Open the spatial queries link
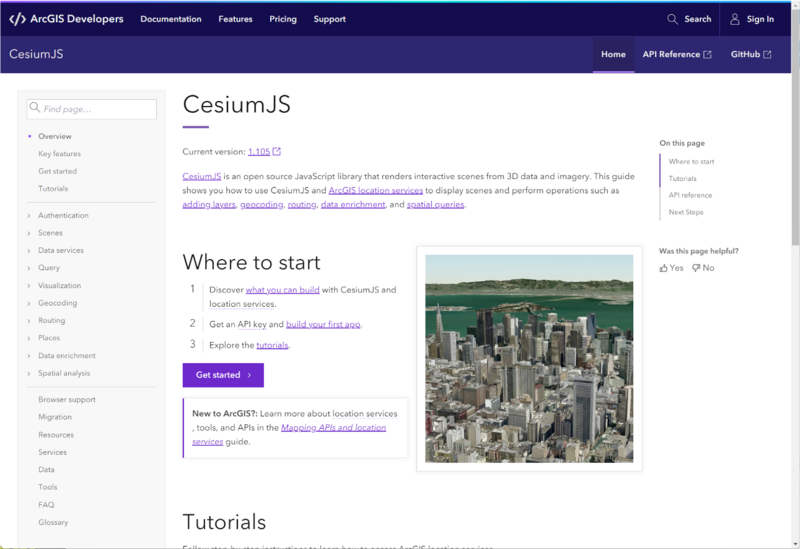 pos(435,205)
